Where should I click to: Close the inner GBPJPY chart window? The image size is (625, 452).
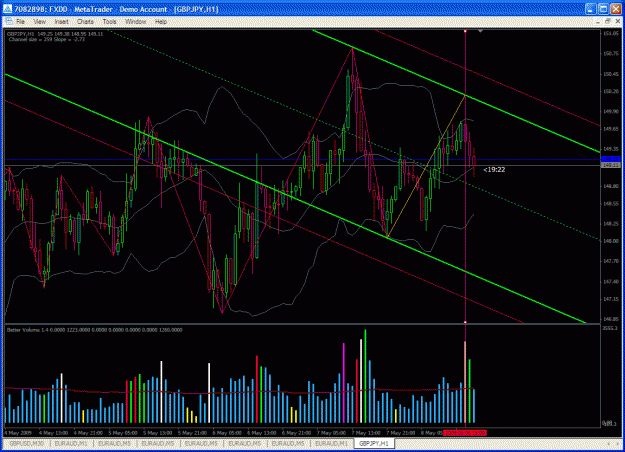click(617, 22)
